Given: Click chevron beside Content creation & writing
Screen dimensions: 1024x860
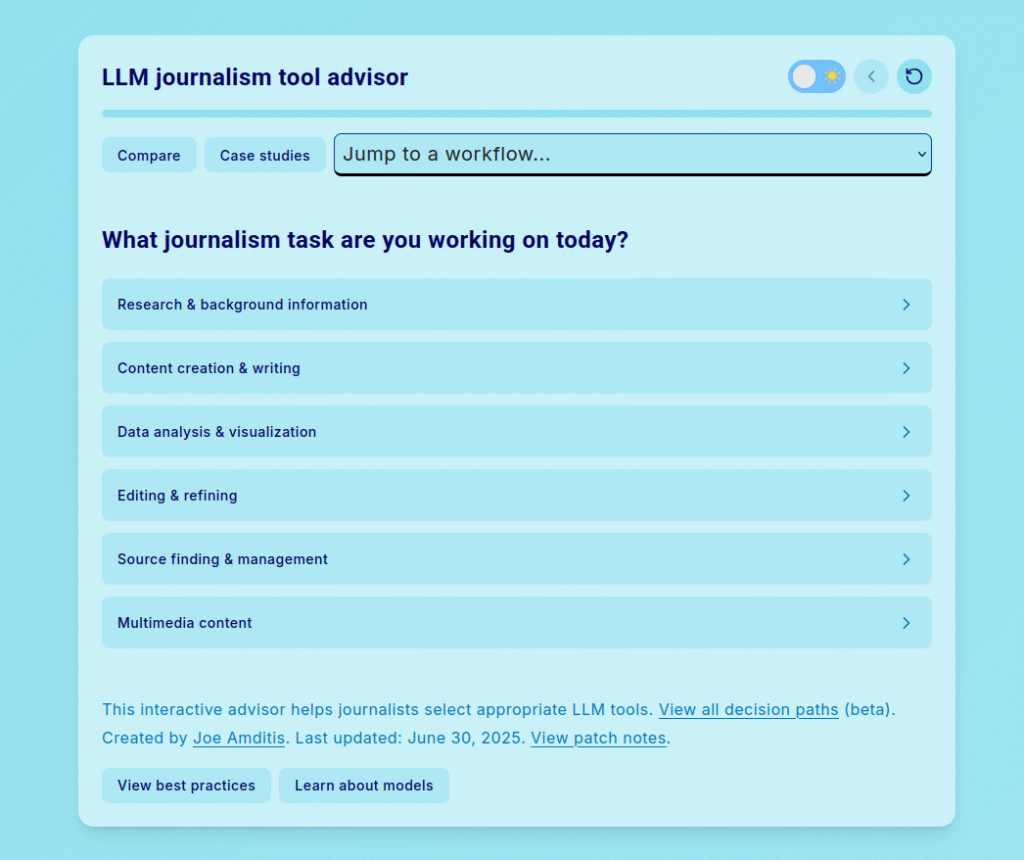Looking at the screenshot, I should coord(906,368).
